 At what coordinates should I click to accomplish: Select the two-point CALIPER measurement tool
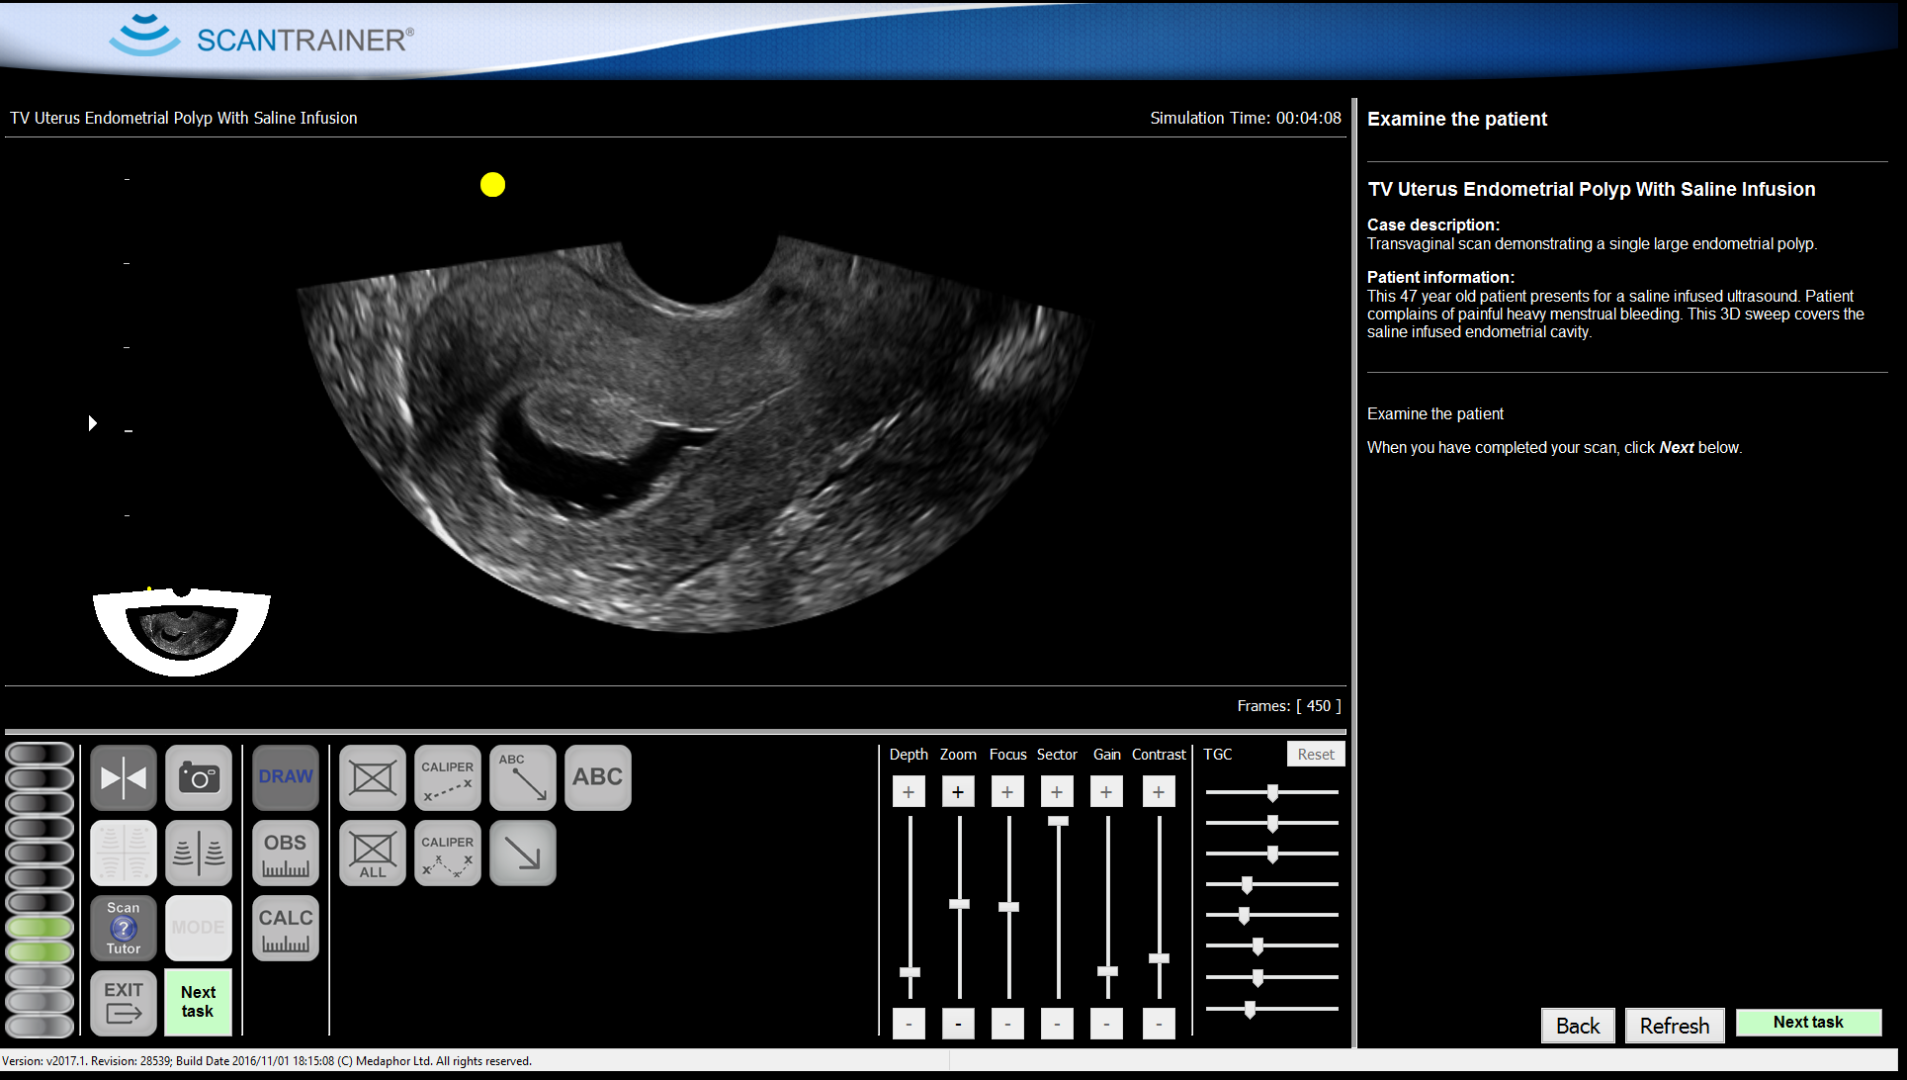pyautogui.click(x=447, y=777)
